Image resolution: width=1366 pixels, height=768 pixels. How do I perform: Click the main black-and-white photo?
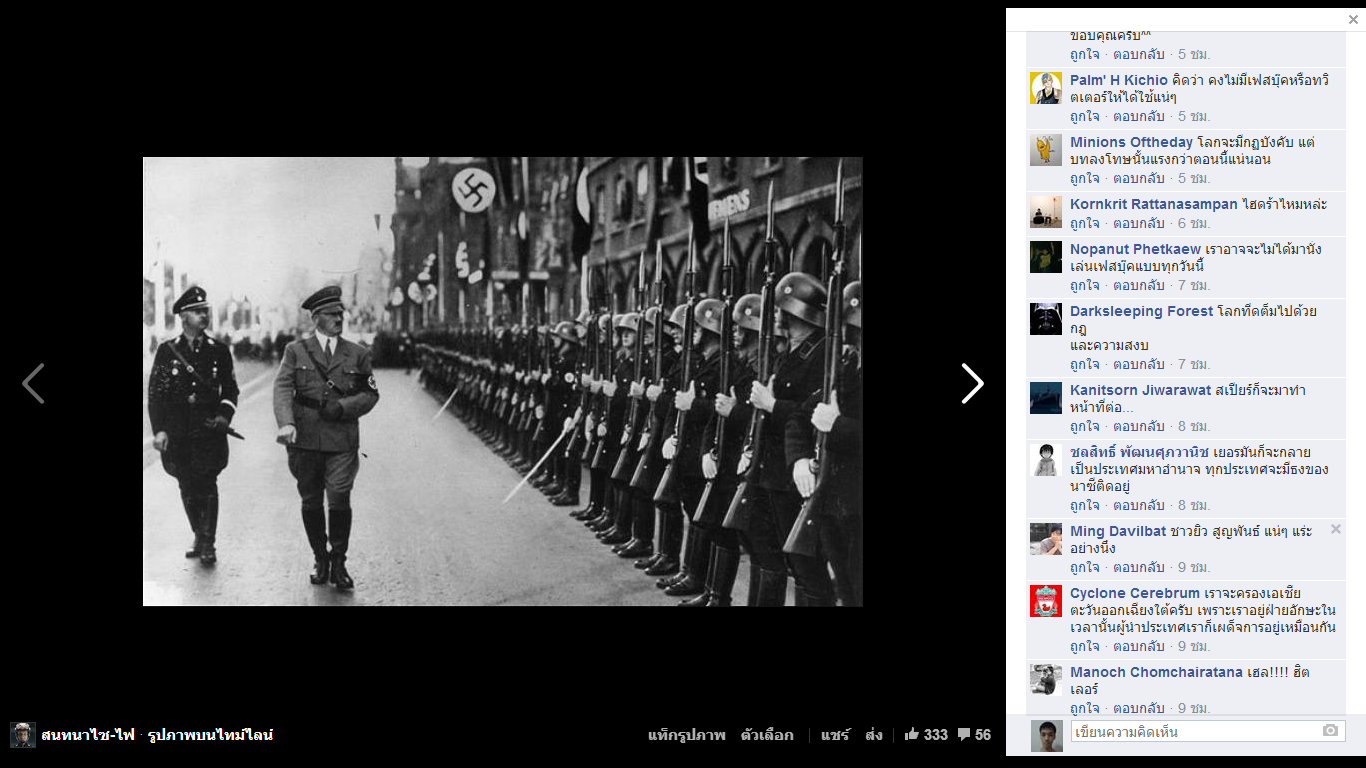click(x=503, y=381)
